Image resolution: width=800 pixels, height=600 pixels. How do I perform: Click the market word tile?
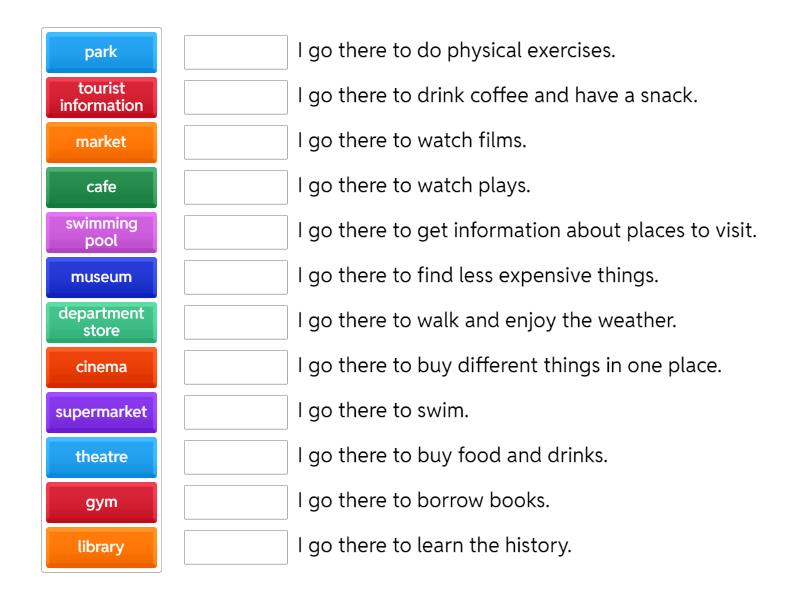click(x=100, y=142)
